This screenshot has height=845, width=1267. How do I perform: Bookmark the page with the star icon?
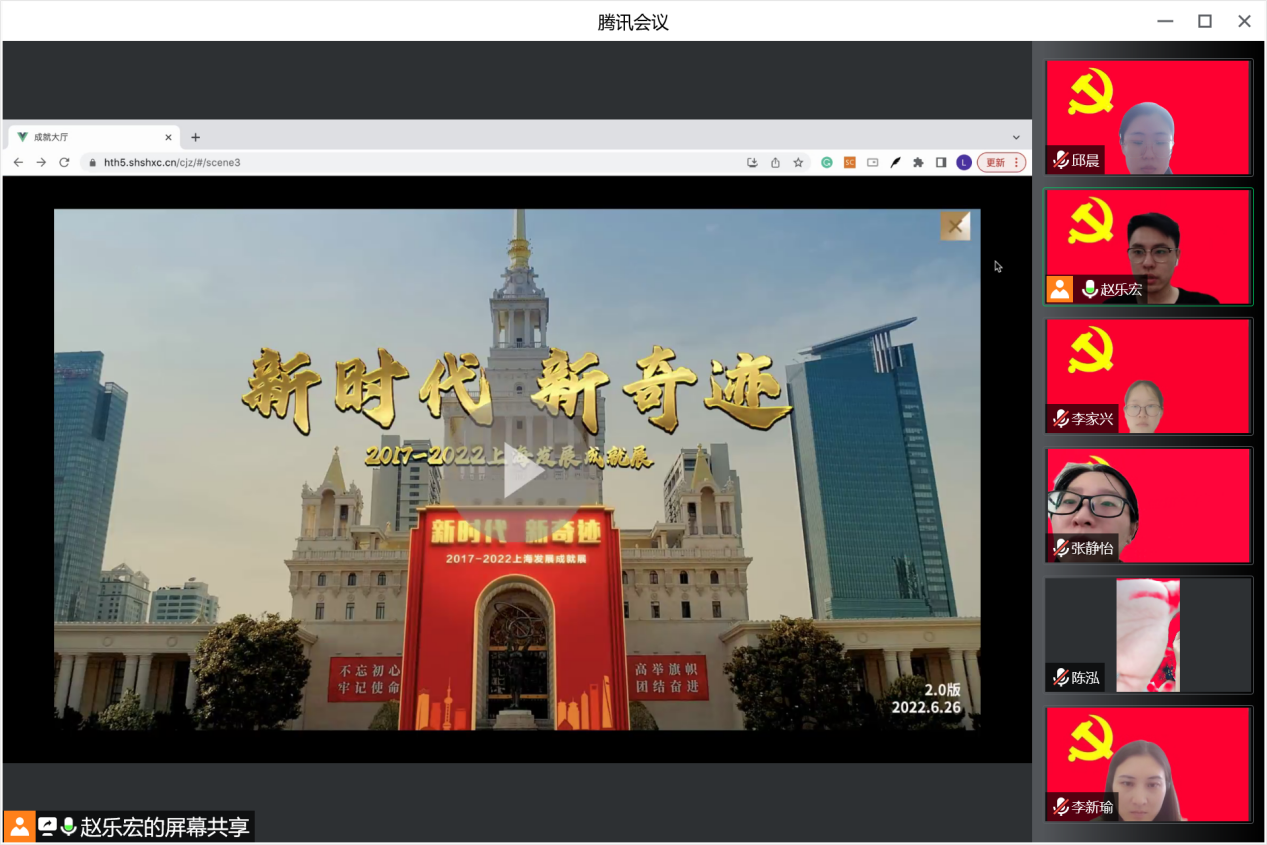[798, 162]
